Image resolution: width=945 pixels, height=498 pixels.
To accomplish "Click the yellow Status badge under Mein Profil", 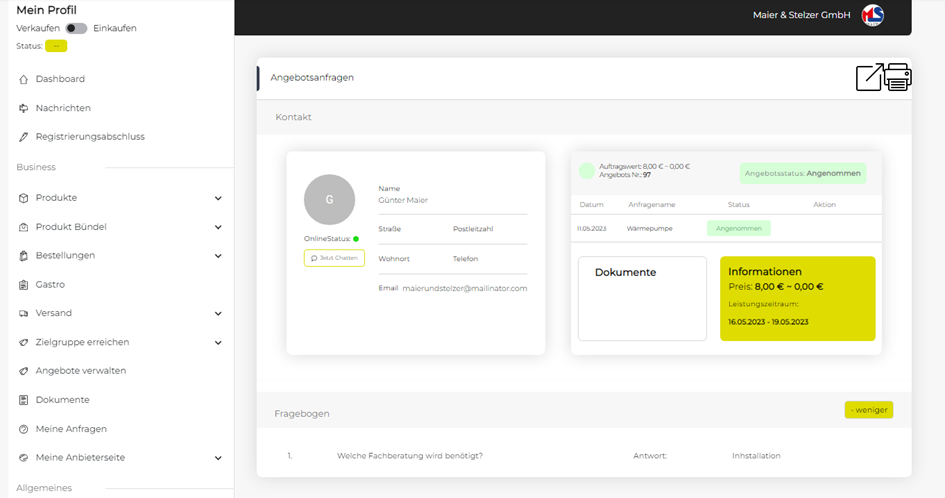I will click(x=56, y=46).
